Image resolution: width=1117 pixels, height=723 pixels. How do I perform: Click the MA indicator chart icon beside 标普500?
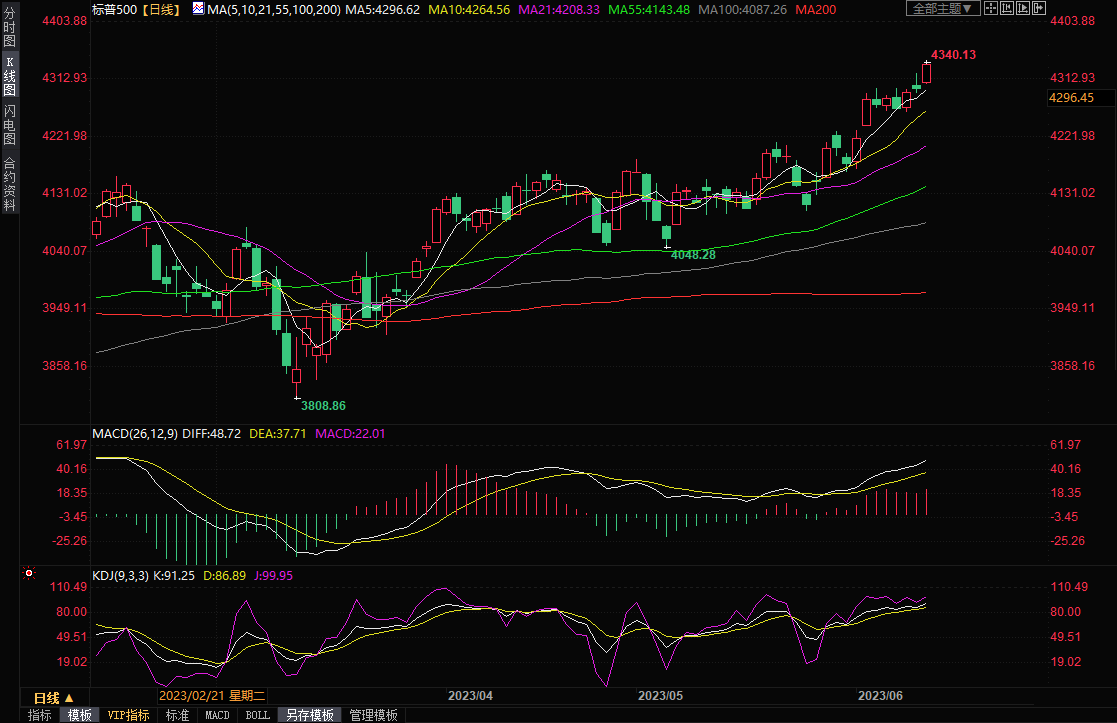tap(198, 9)
